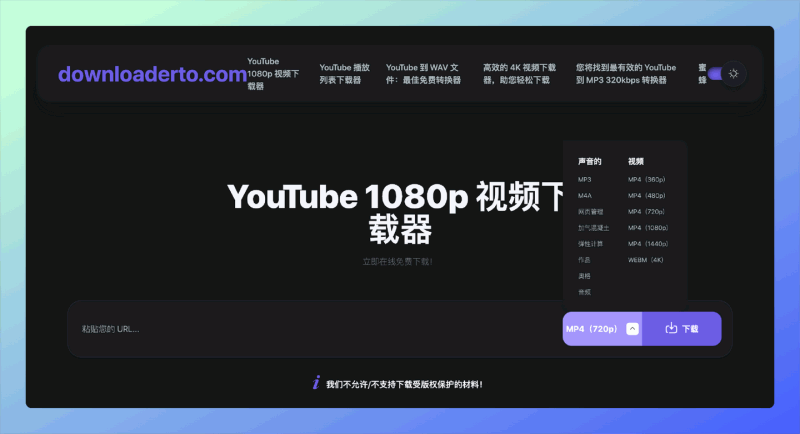Select 作品 audio option
Screen dimensions: 800x434
pos(584,260)
